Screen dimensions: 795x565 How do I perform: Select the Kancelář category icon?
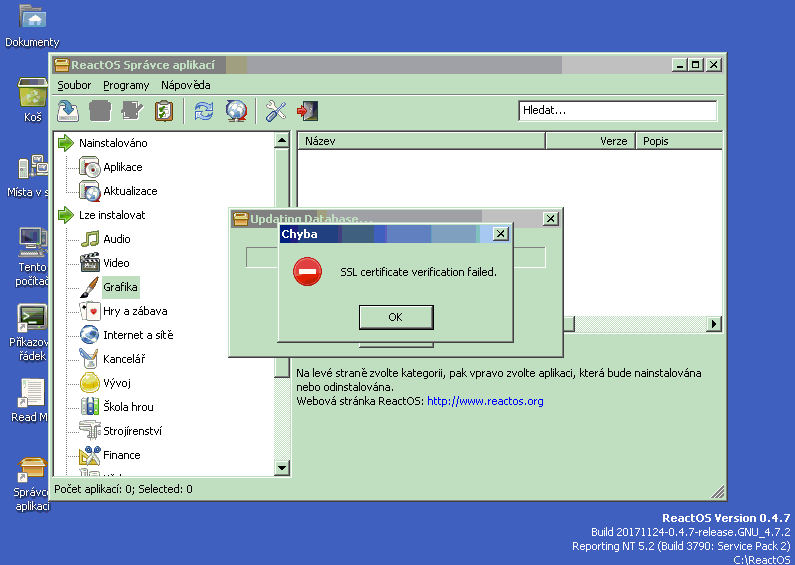(90, 359)
